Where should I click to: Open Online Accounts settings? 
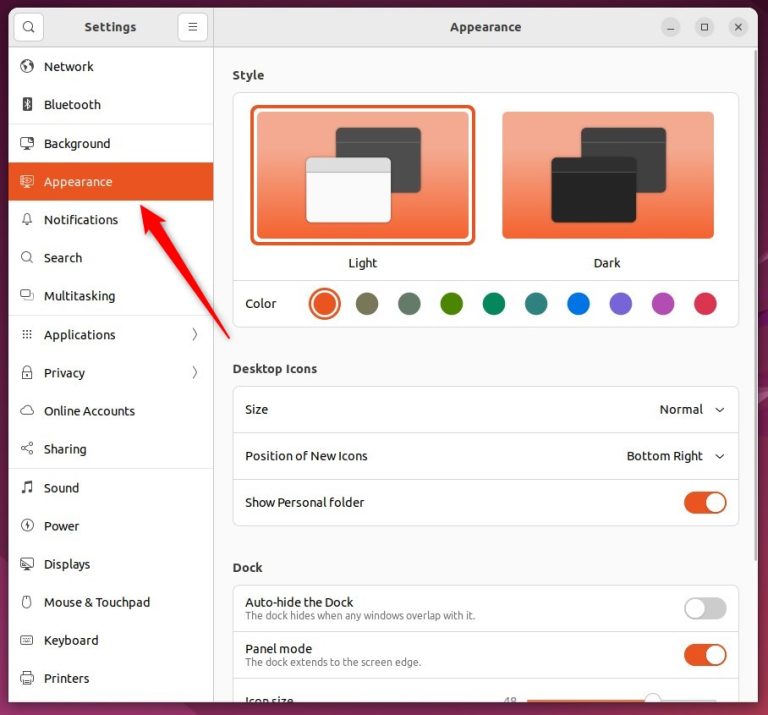pyautogui.click(x=89, y=411)
